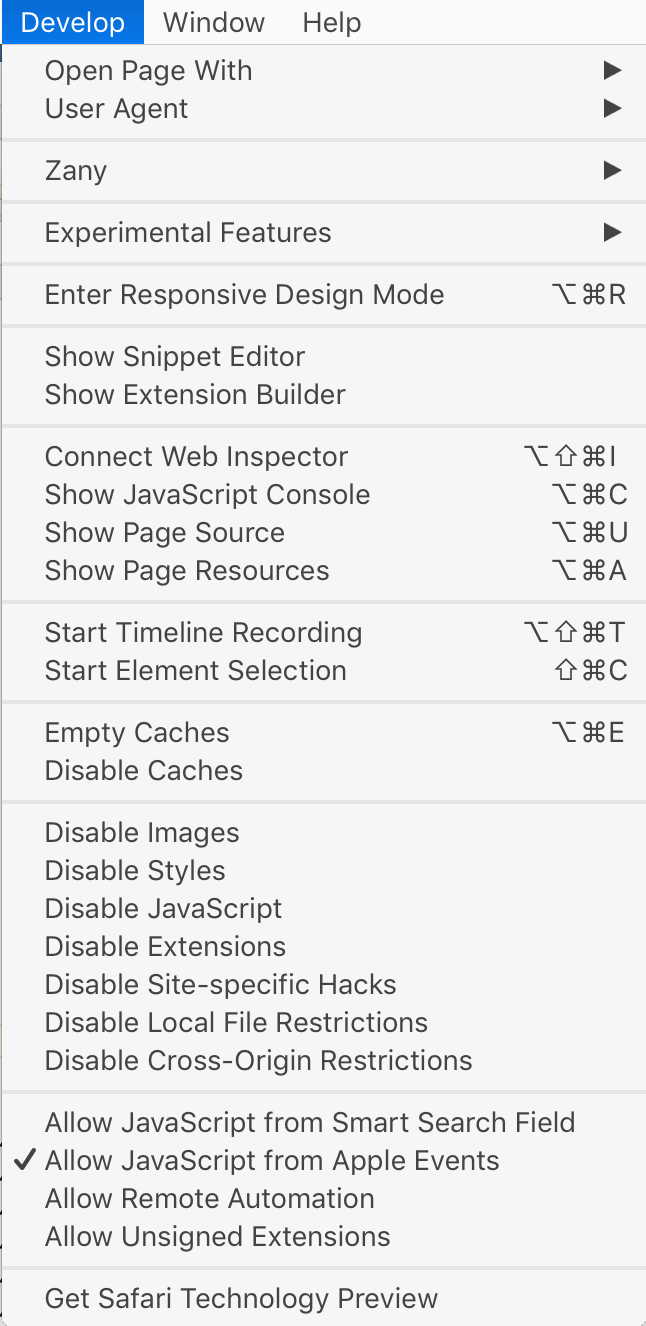This screenshot has height=1326, width=646.
Task: Enter Responsive Design Mode
Action: click(x=244, y=294)
